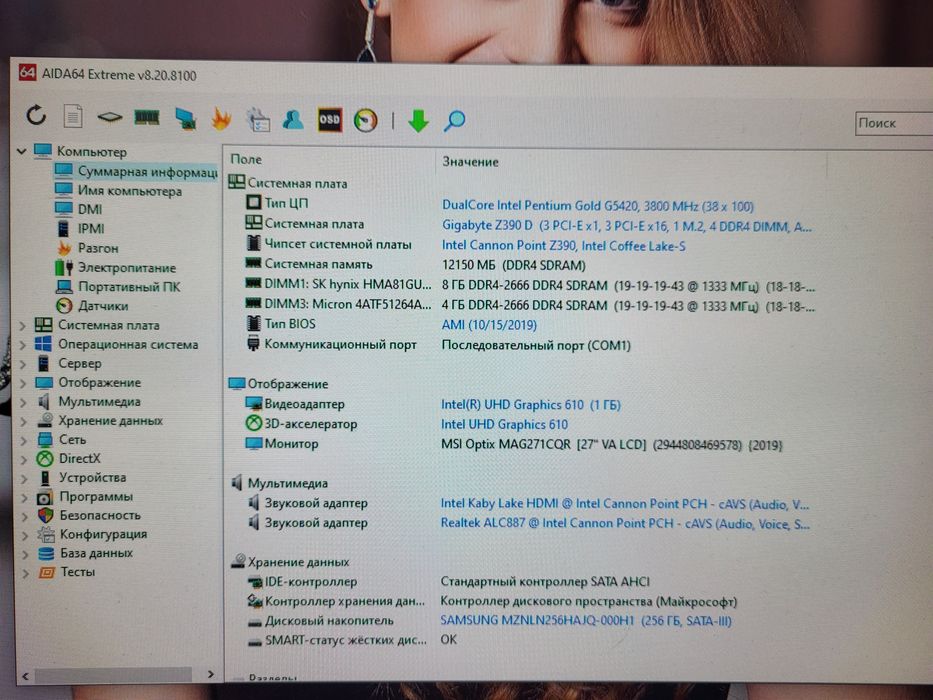Expand the Мультимедиа tree node
933x700 pixels.
coord(23,402)
